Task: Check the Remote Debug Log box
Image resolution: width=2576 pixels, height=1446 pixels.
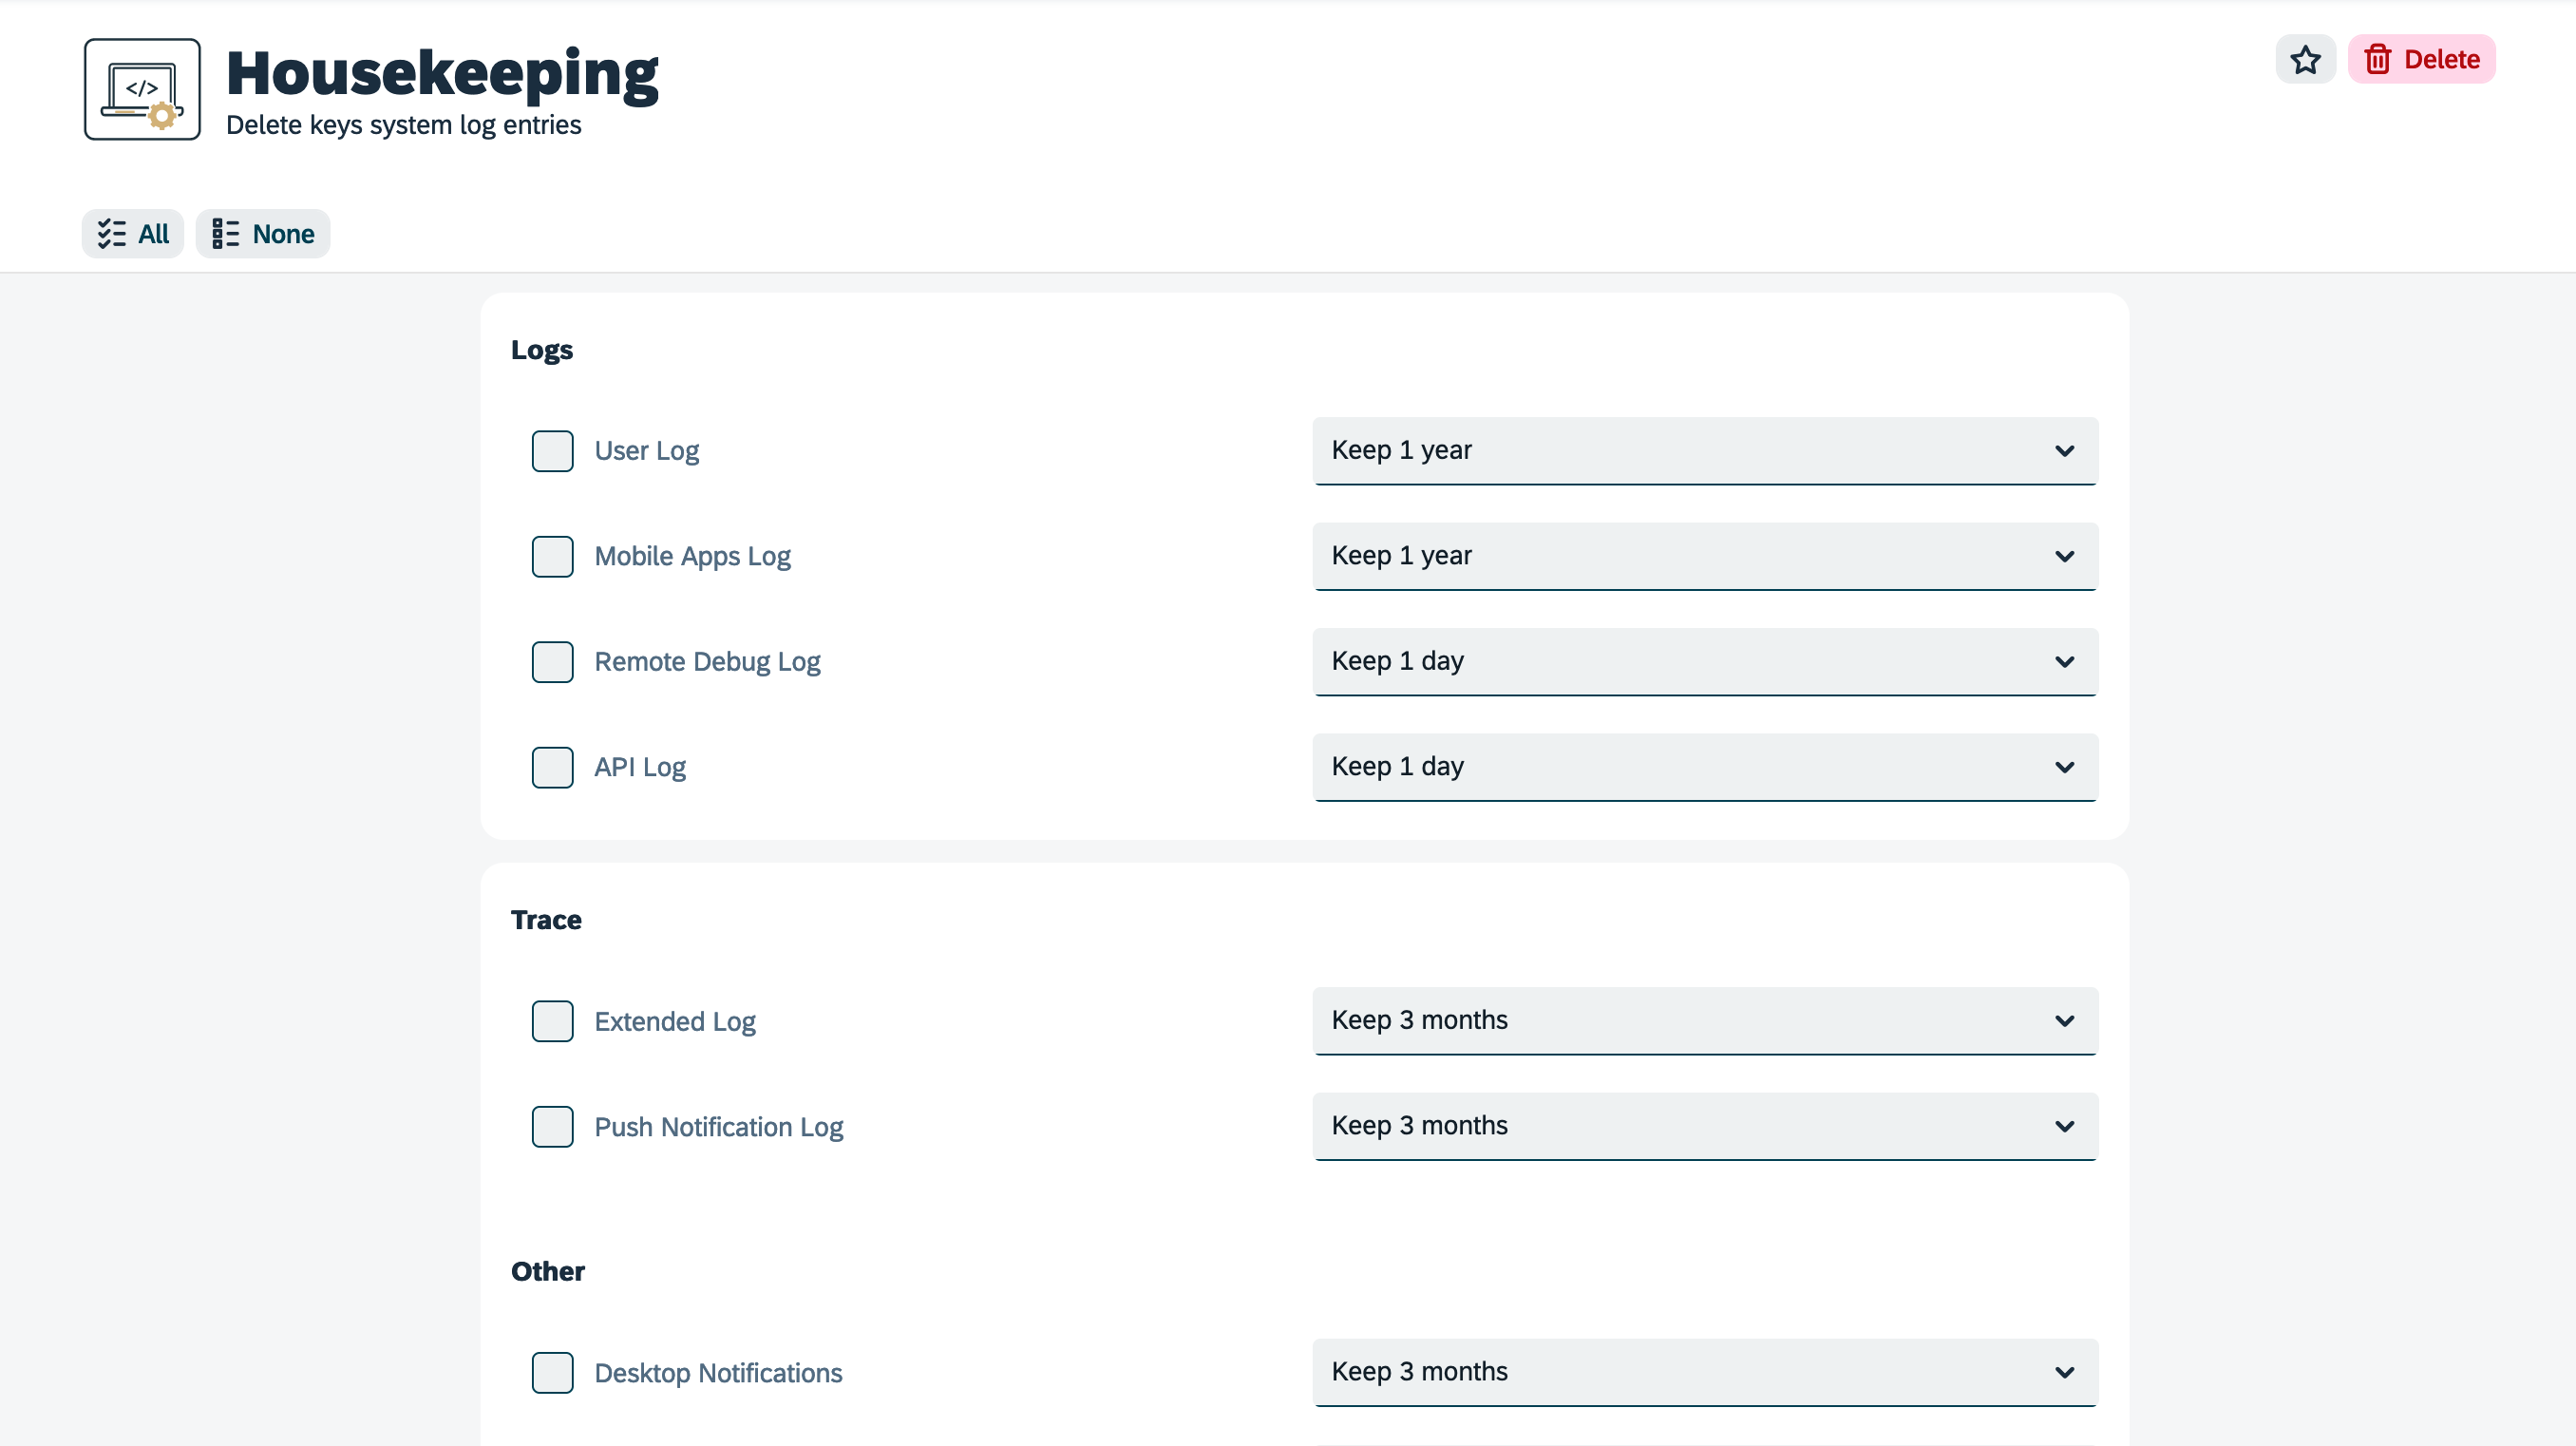Action: click(x=552, y=662)
